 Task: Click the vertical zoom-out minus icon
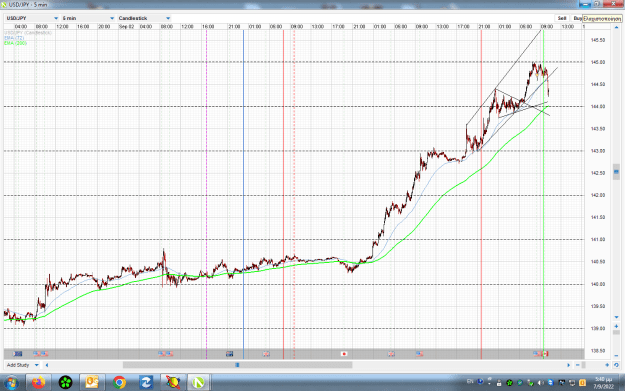[616, 356]
